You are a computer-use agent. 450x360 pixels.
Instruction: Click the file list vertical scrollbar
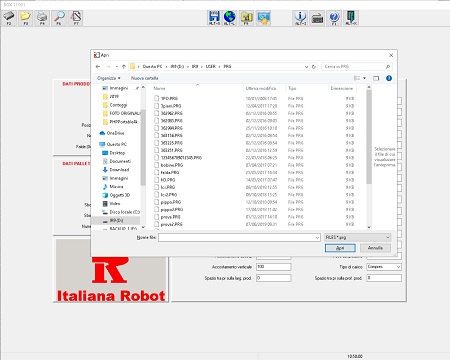369,157
